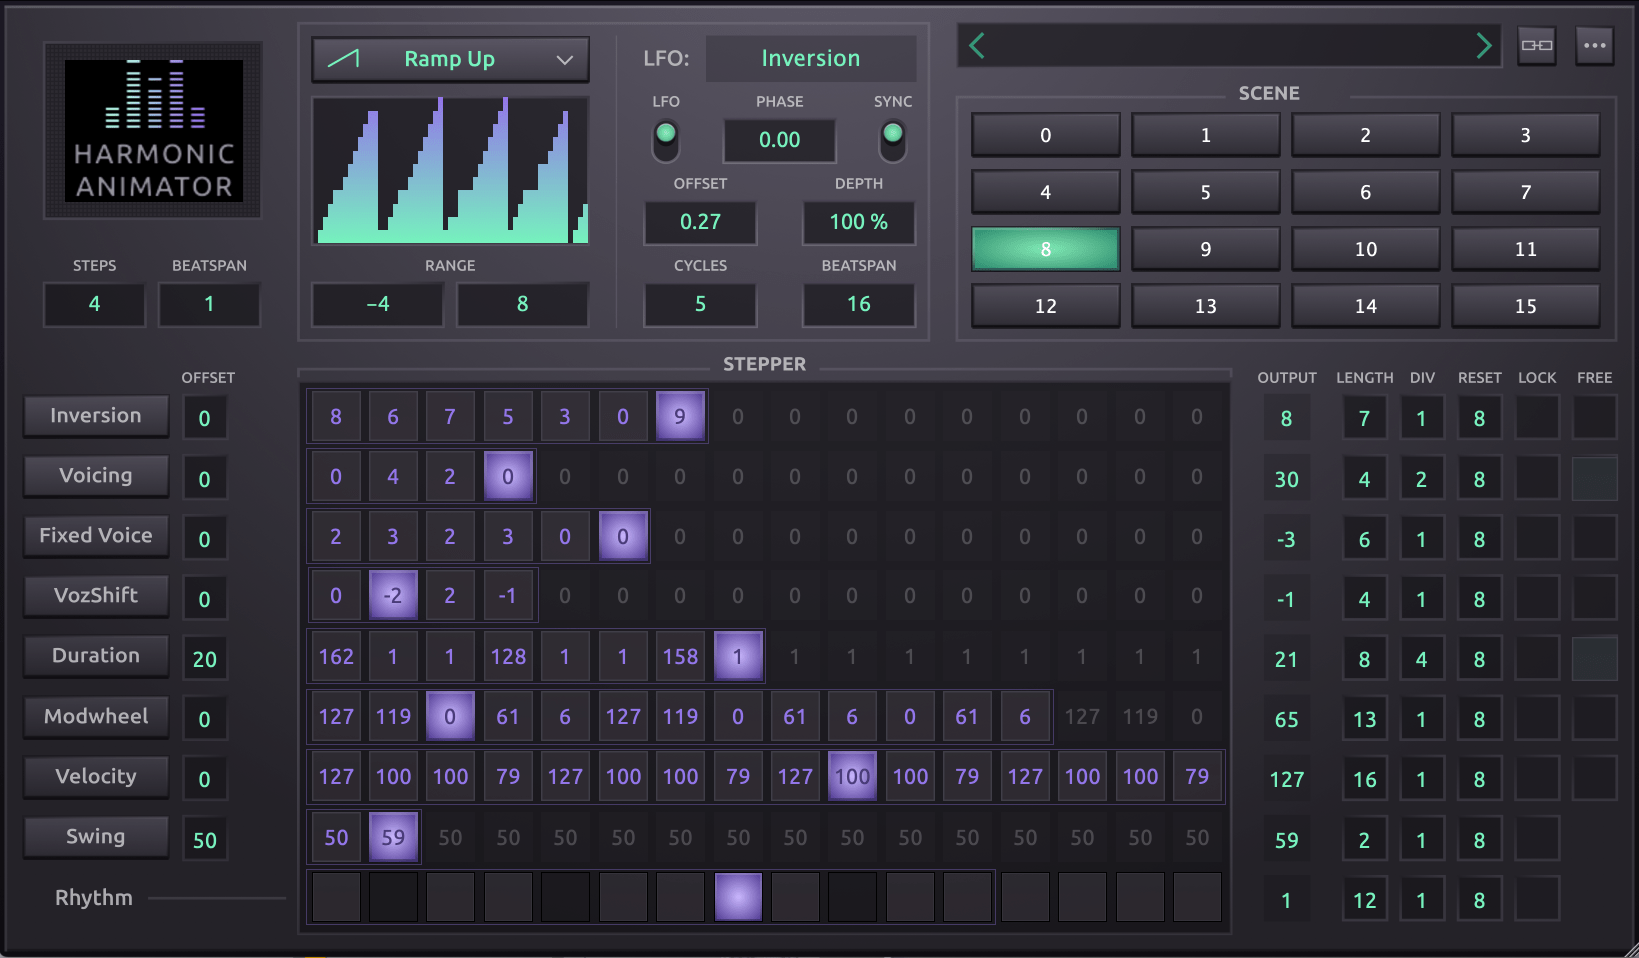Click the lit Rhythm step cell
Image resolution: width=1639 pixels, height=958 pixels.
pyautogui.click(x=738, y=897)
